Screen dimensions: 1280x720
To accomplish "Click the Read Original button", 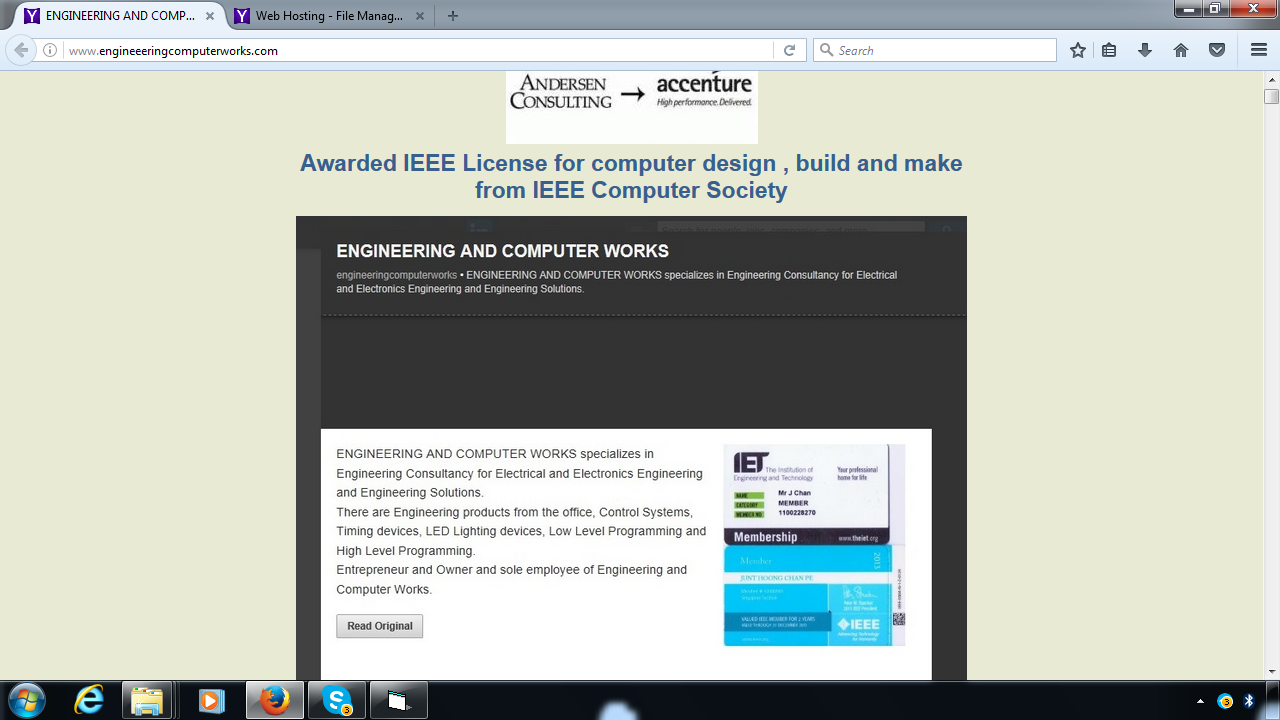I will [x=380, y=626].
